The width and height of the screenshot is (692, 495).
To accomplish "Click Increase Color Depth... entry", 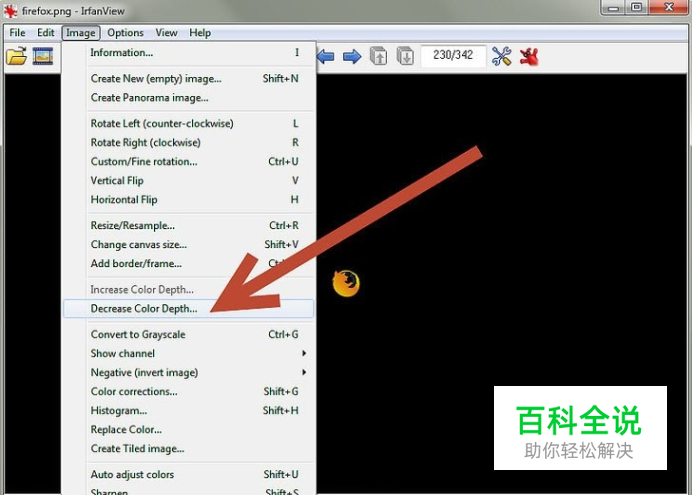I will tap(189, 289).
